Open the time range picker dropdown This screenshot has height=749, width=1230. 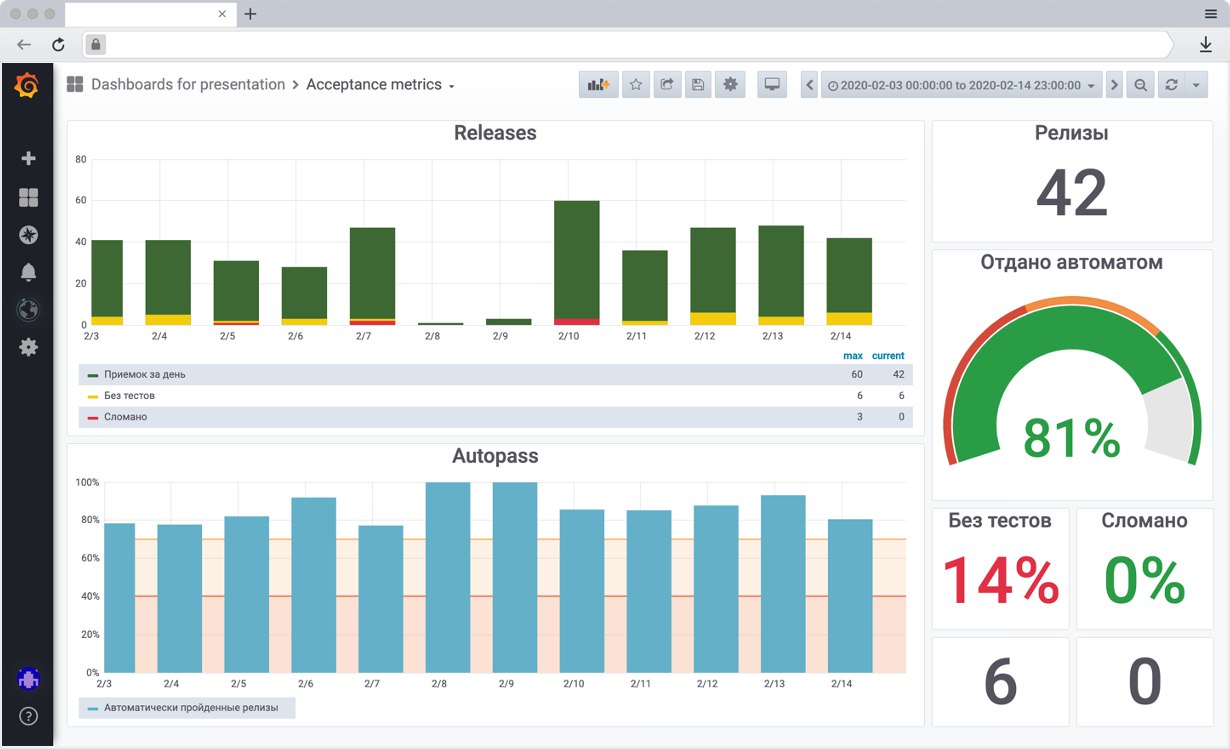coord(961,86)
